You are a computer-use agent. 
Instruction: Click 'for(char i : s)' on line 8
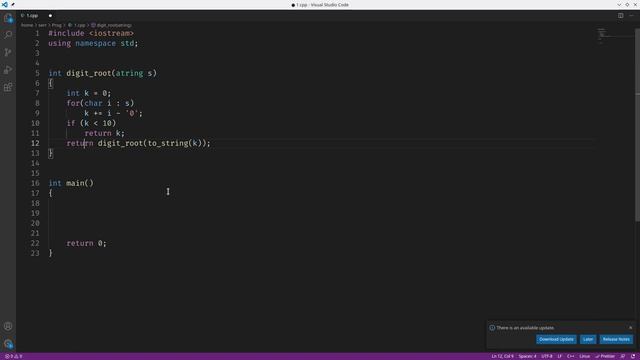100,103
